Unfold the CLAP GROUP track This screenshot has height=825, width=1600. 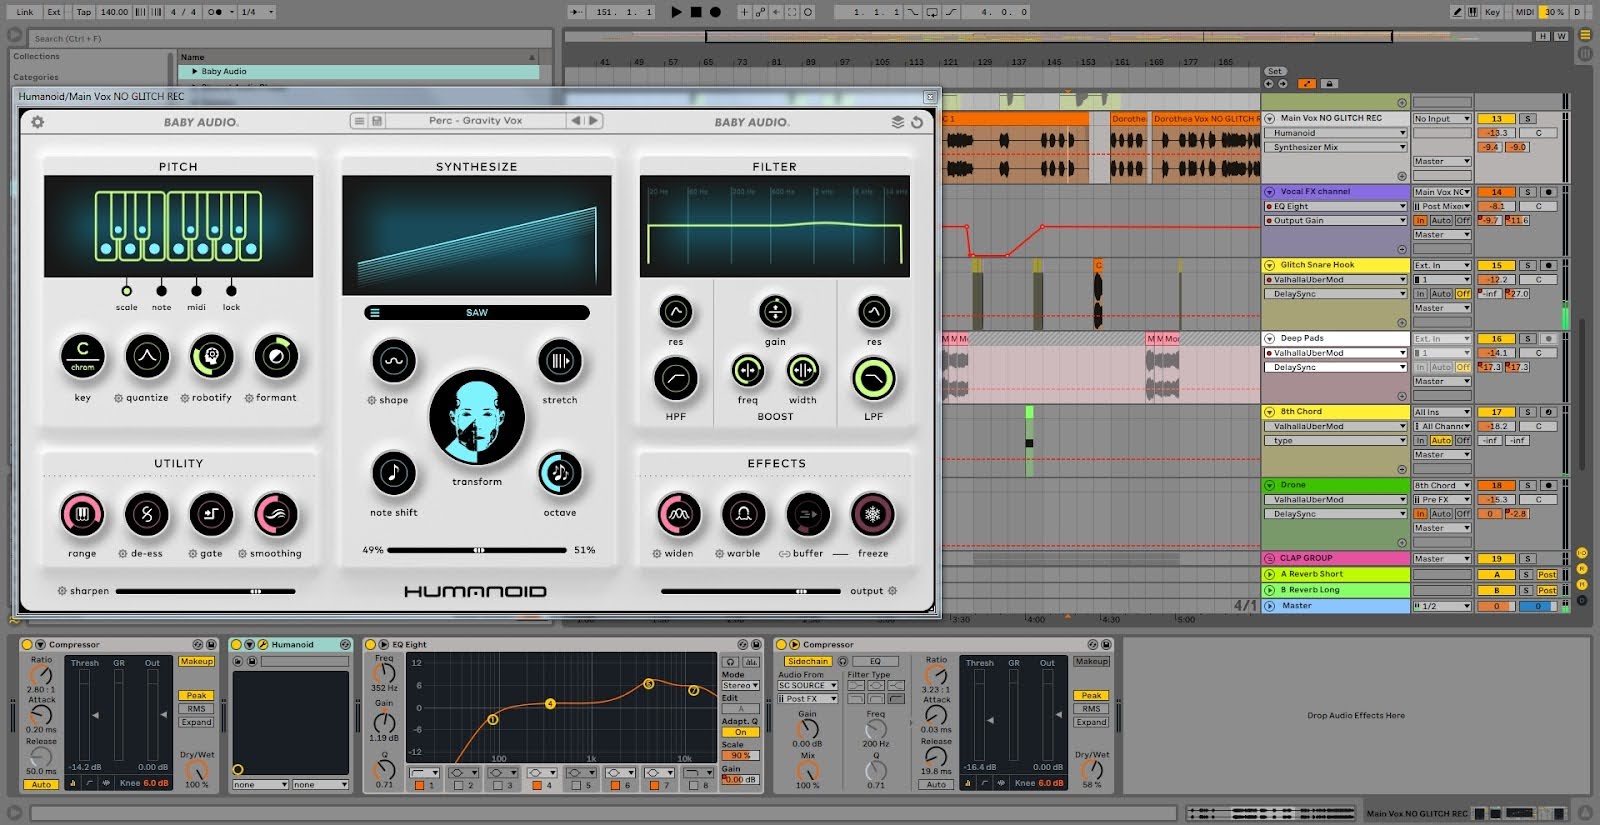point(1270,558)
